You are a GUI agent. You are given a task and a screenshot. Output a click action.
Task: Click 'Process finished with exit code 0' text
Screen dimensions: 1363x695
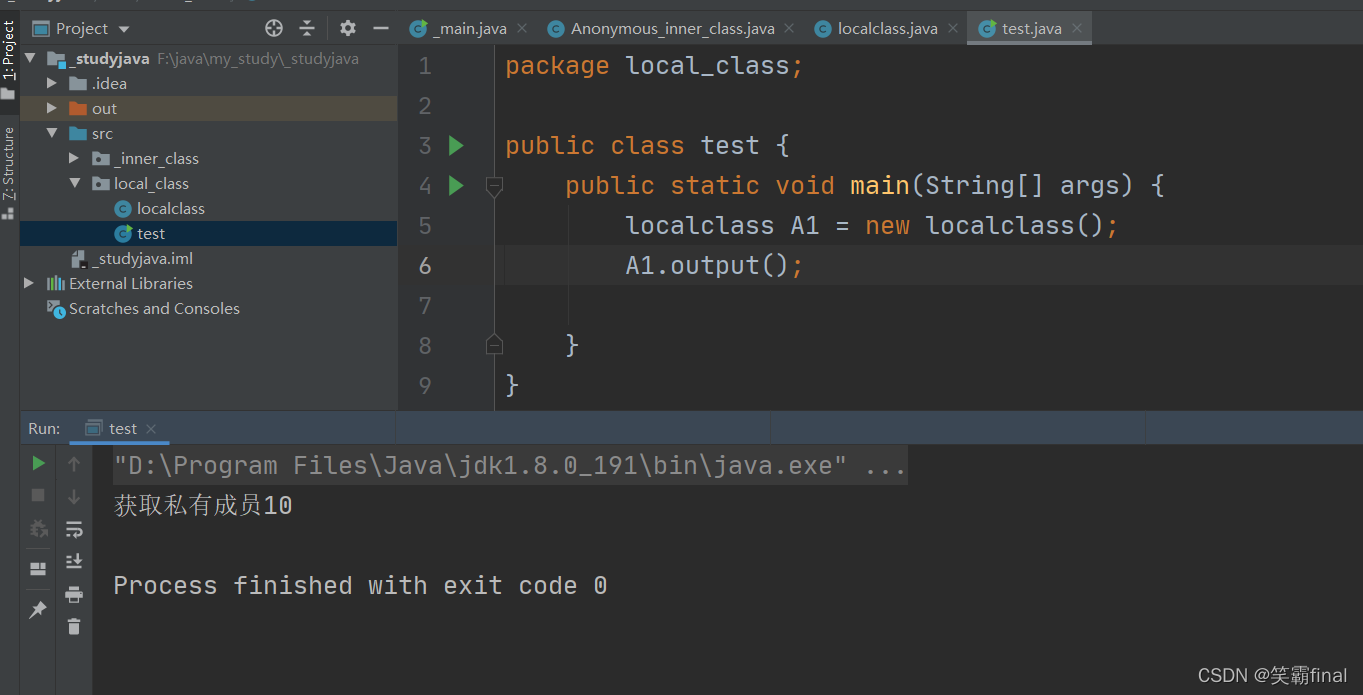[360, 585]
